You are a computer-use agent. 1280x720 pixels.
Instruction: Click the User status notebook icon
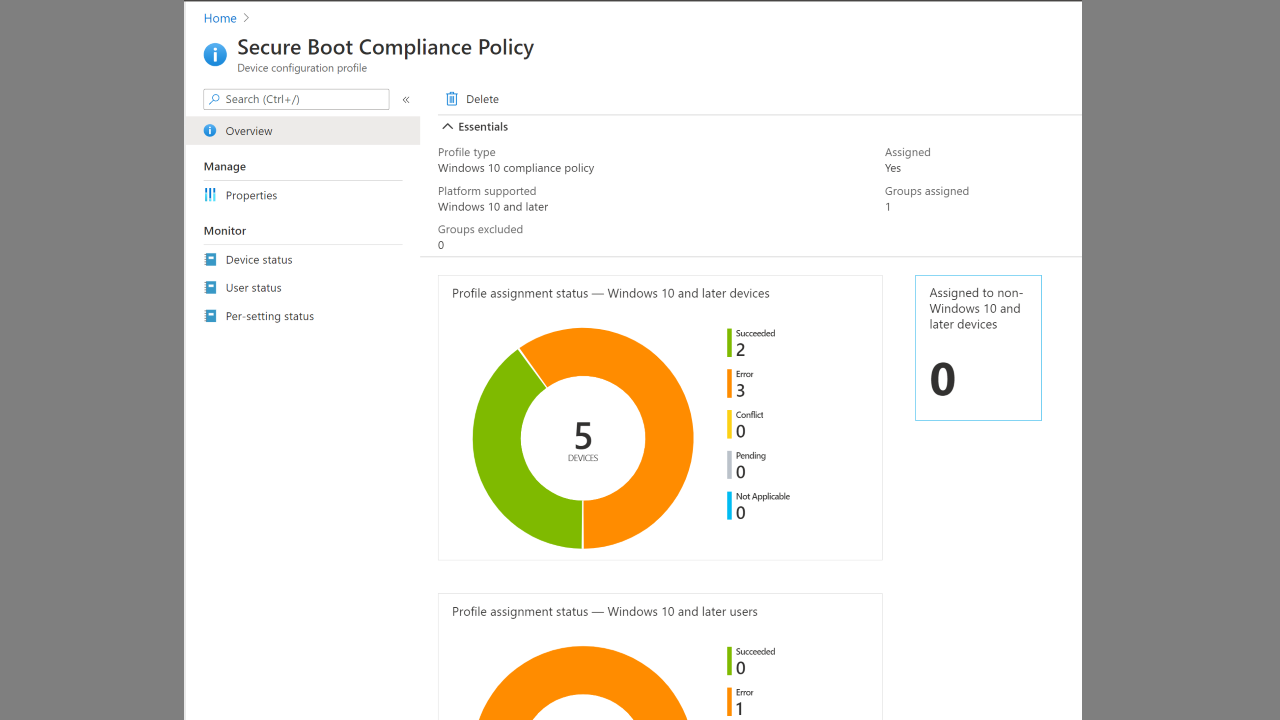210,287
